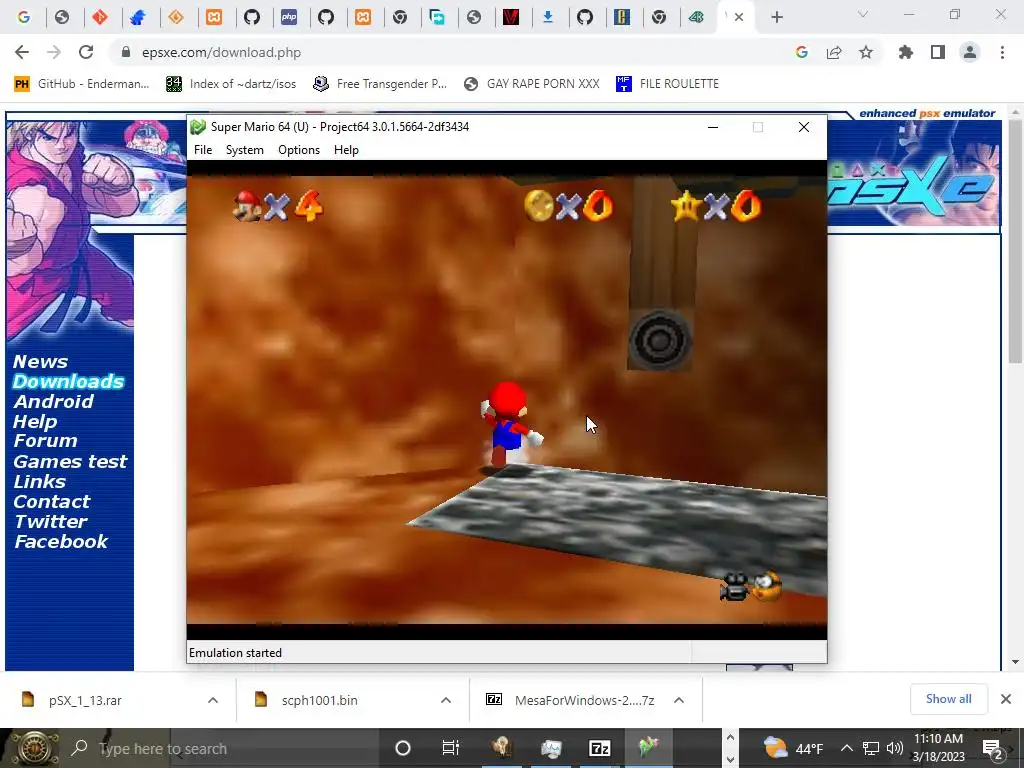
Task: Open Chrome tab search chevron
Action: (863, 14)
